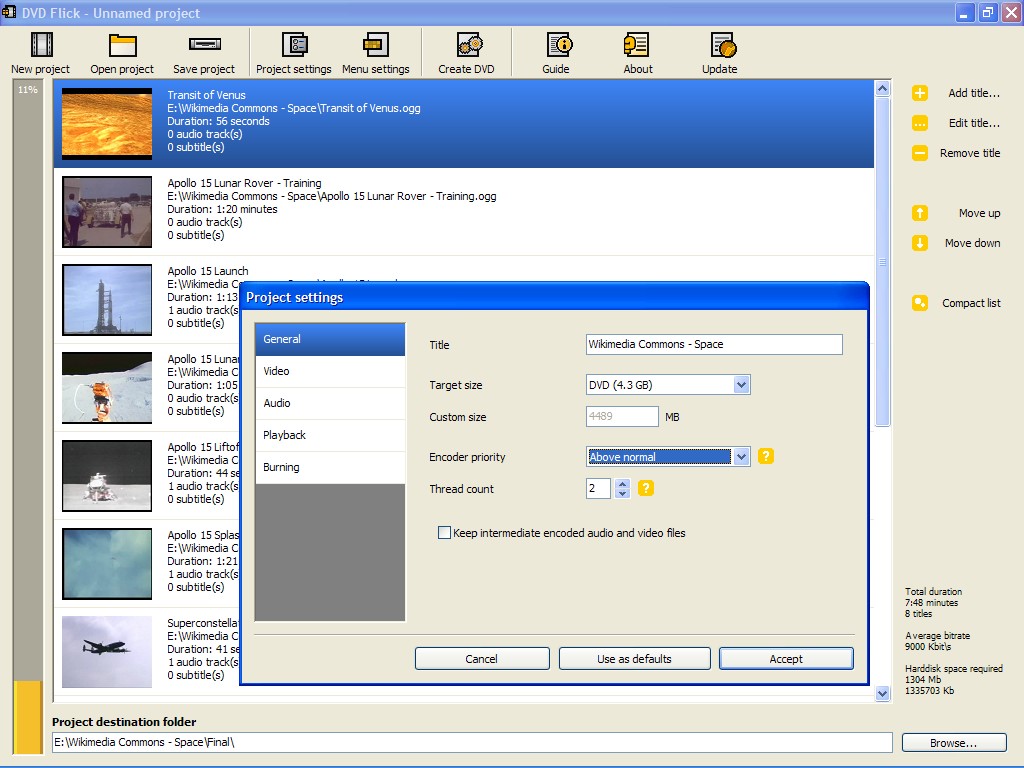Open the Menu settings editor

click(x=376, y=50)
